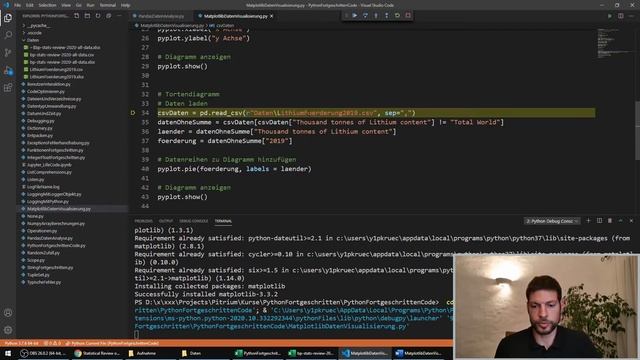
Task: Select the Python interpreter in the status bar
Action: [21, 343]
